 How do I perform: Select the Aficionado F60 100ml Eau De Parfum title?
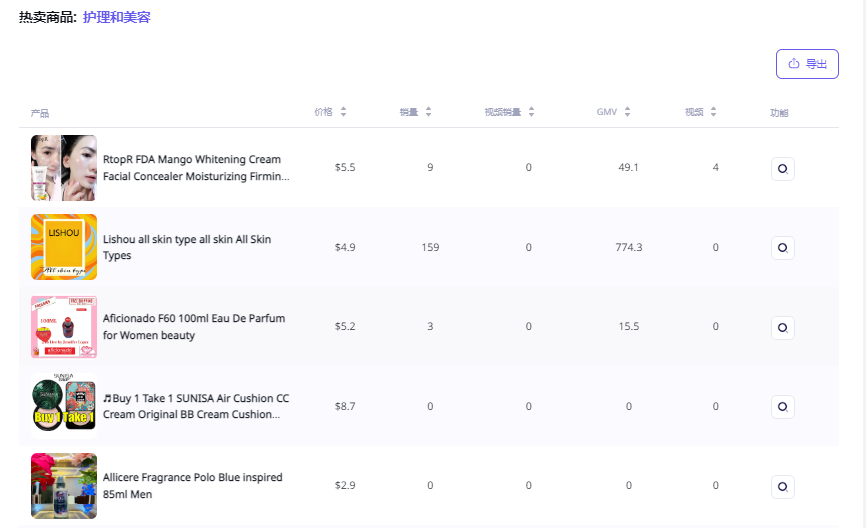click(194, 326)
